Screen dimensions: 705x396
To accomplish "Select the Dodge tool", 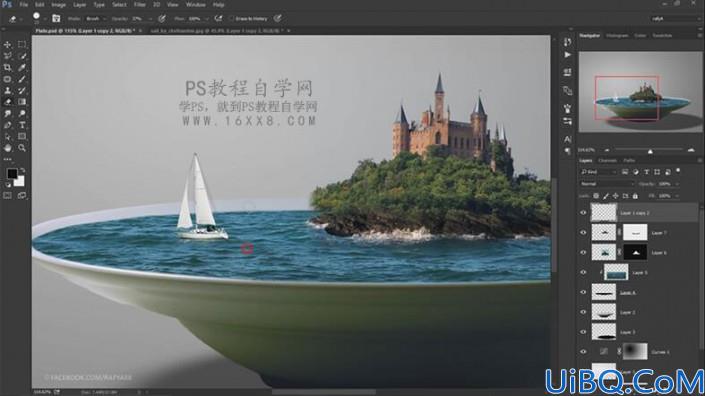I will pos(22,114).
